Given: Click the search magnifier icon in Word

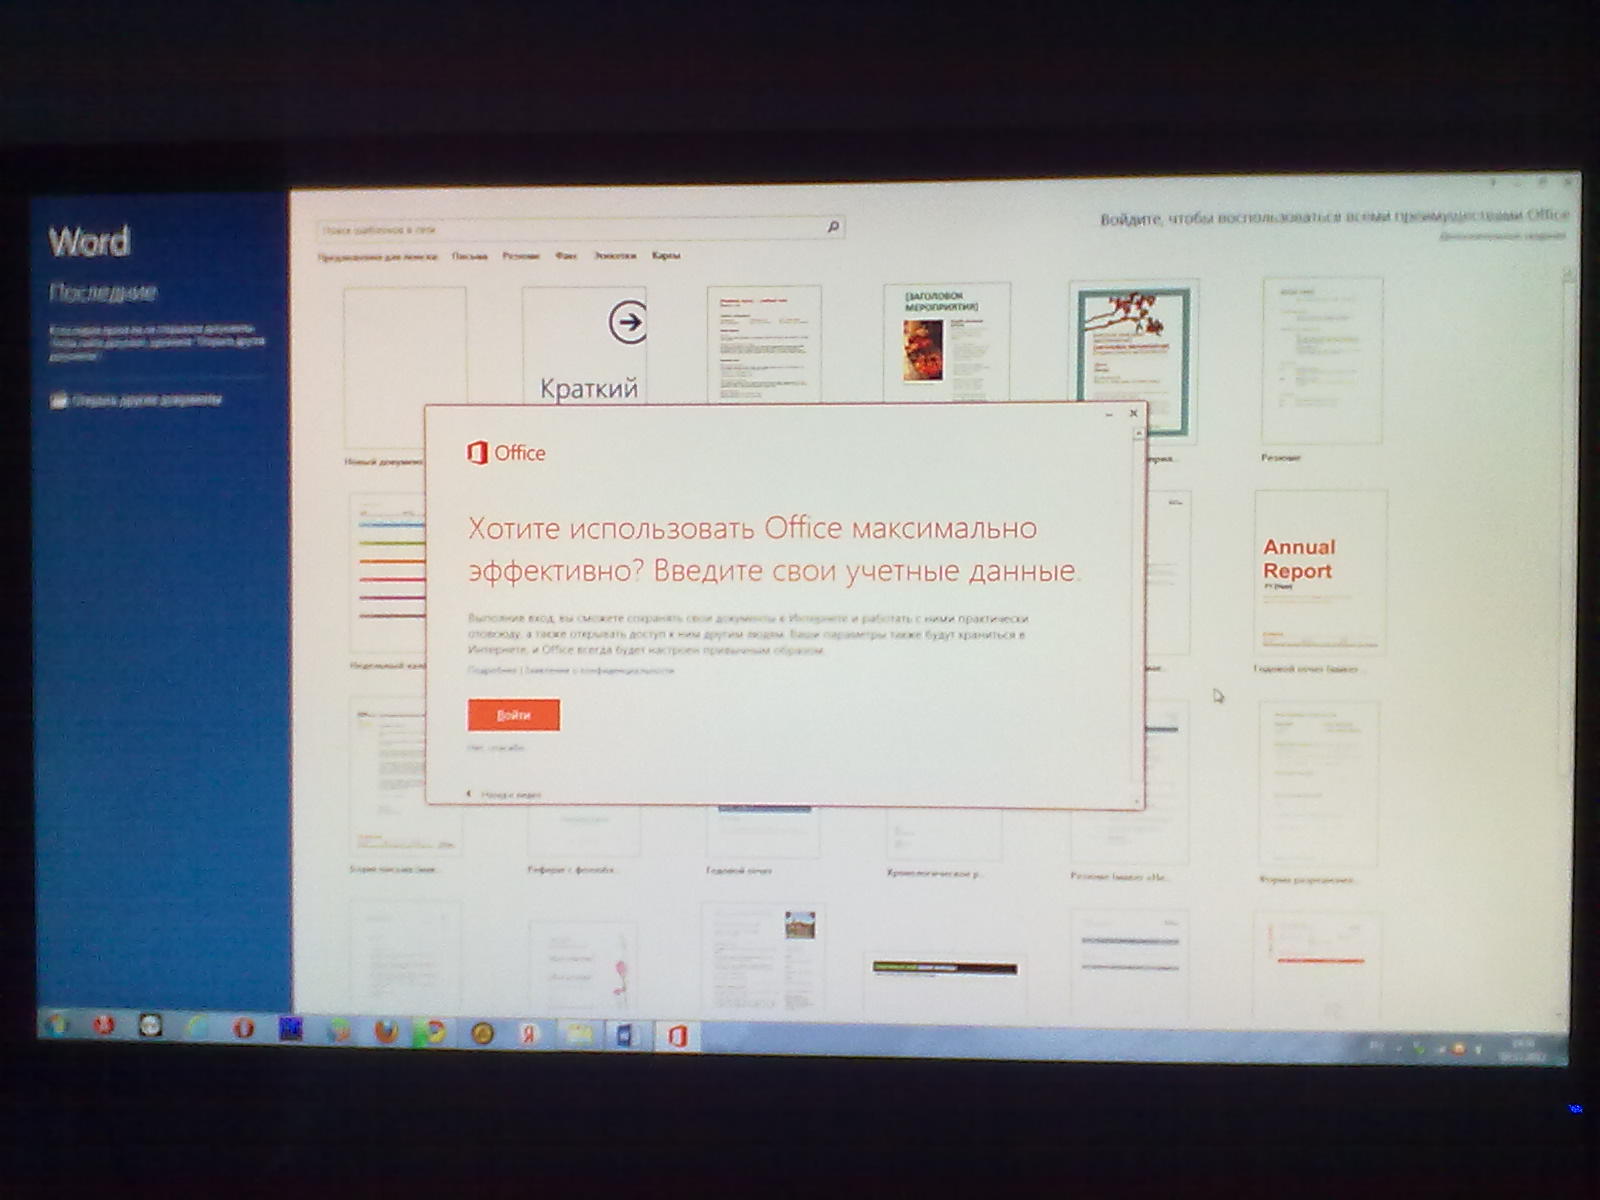Looking at the screenshot, I should point(833,228).
